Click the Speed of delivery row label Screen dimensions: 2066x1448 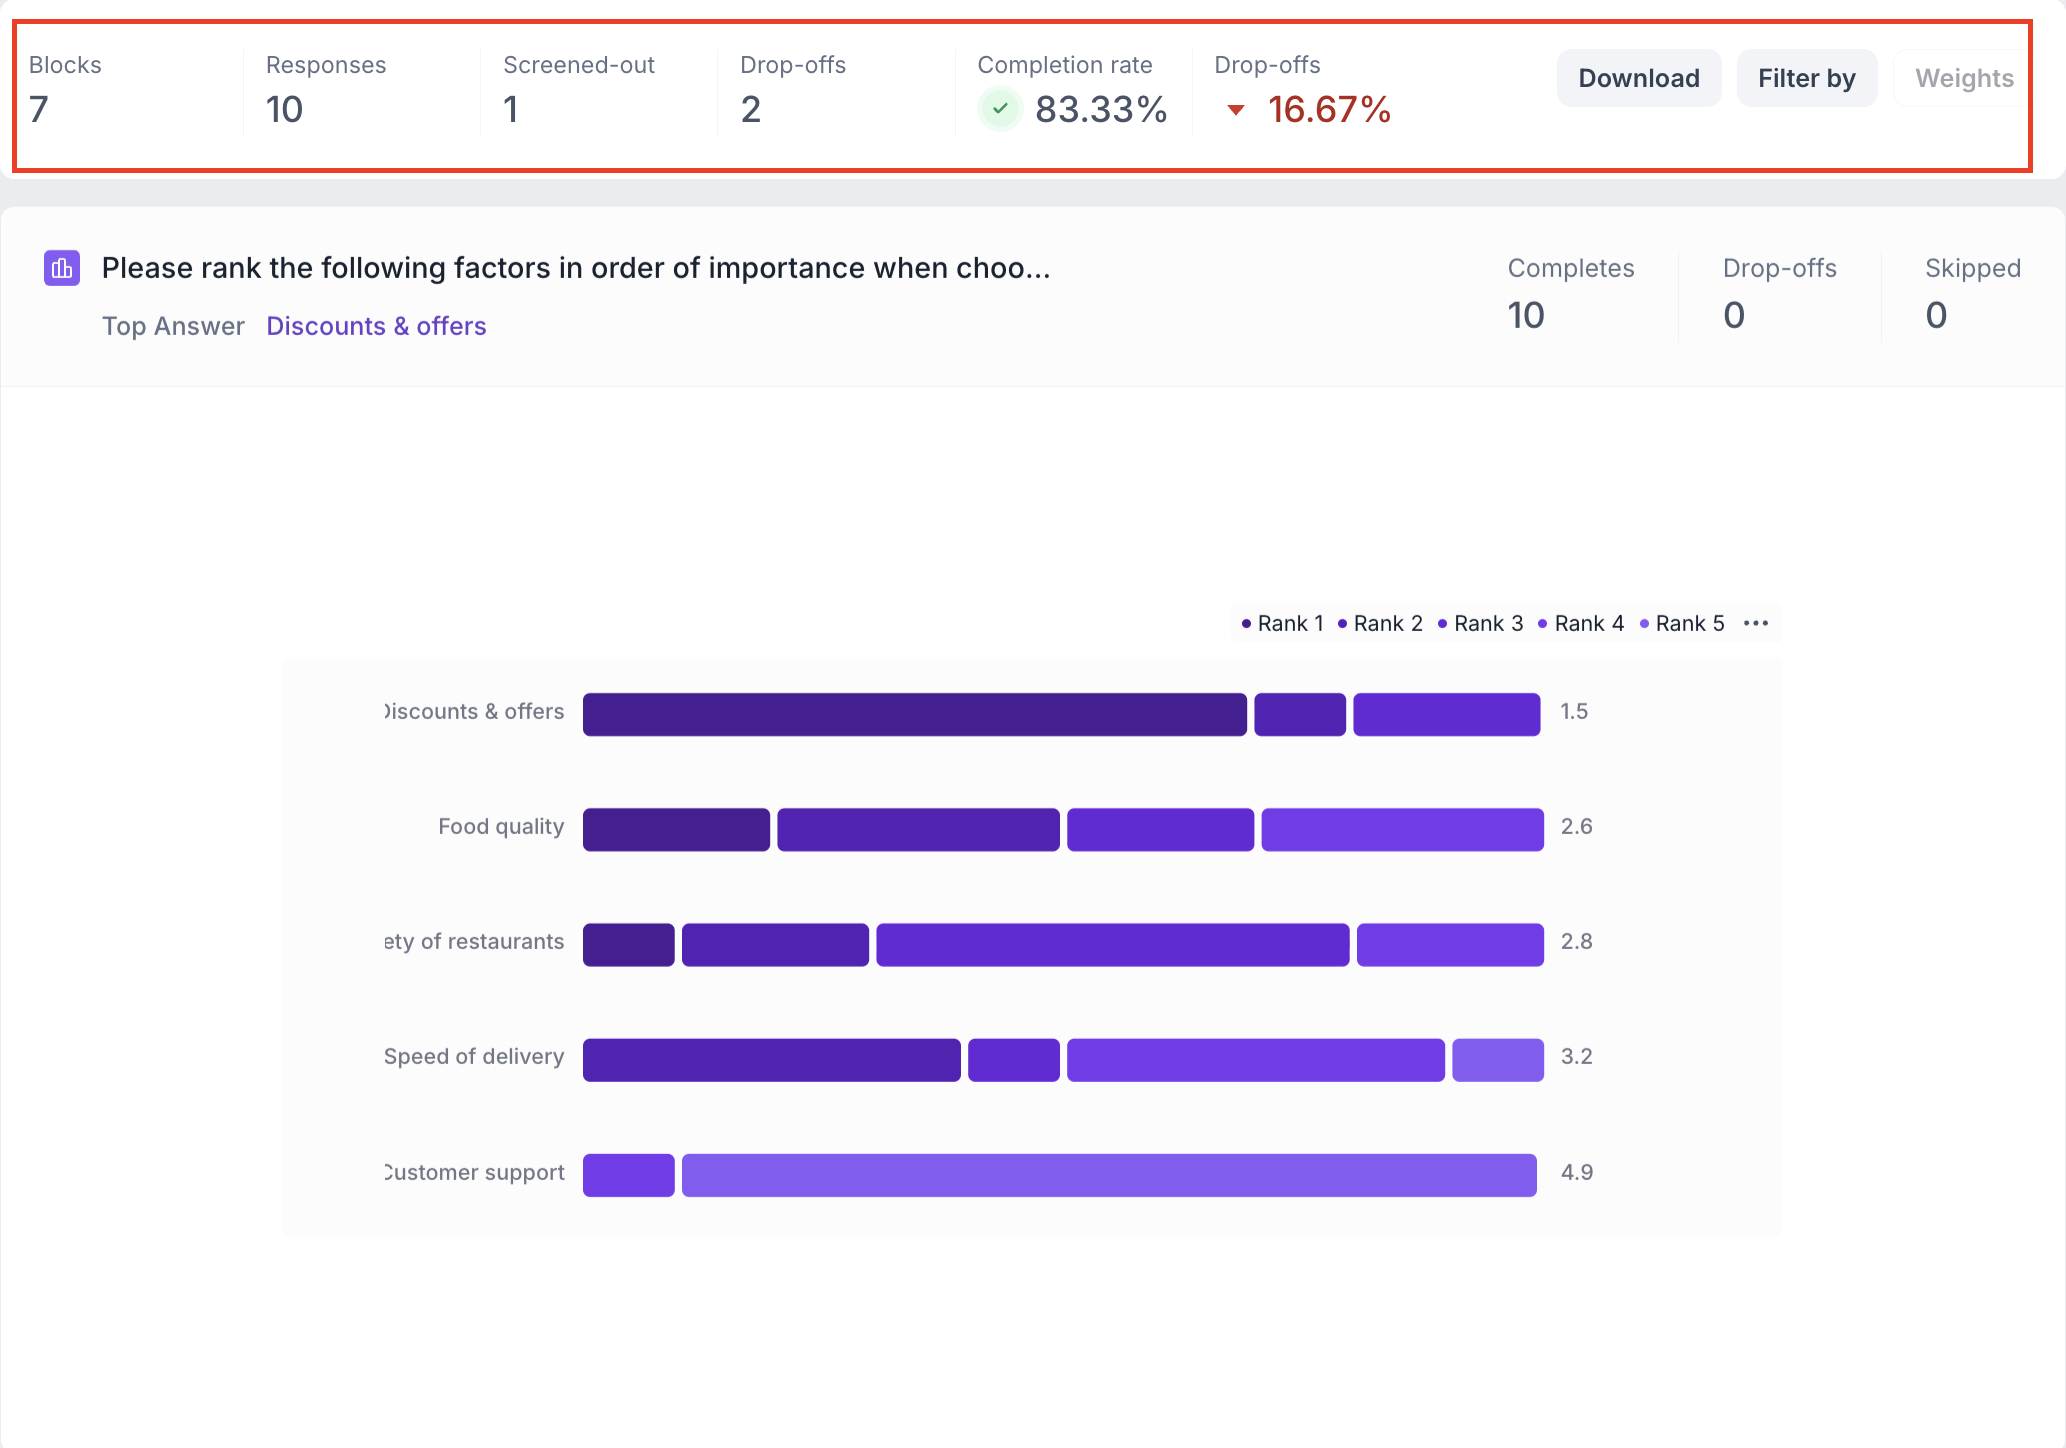point(474,1056)
